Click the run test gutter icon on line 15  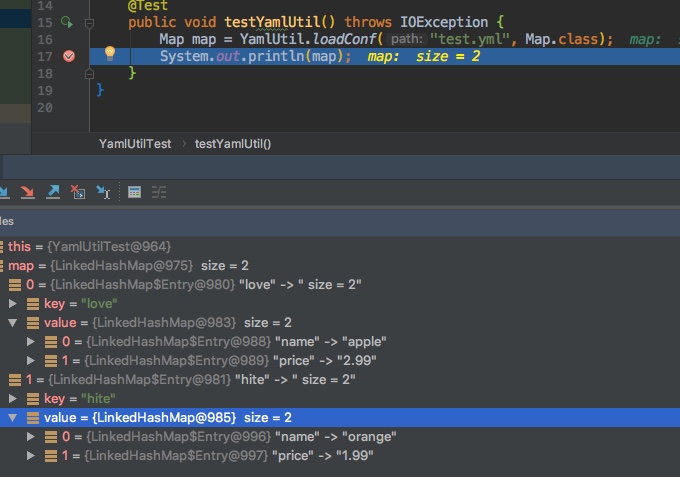pyautogui.click(x=67, y=22)
